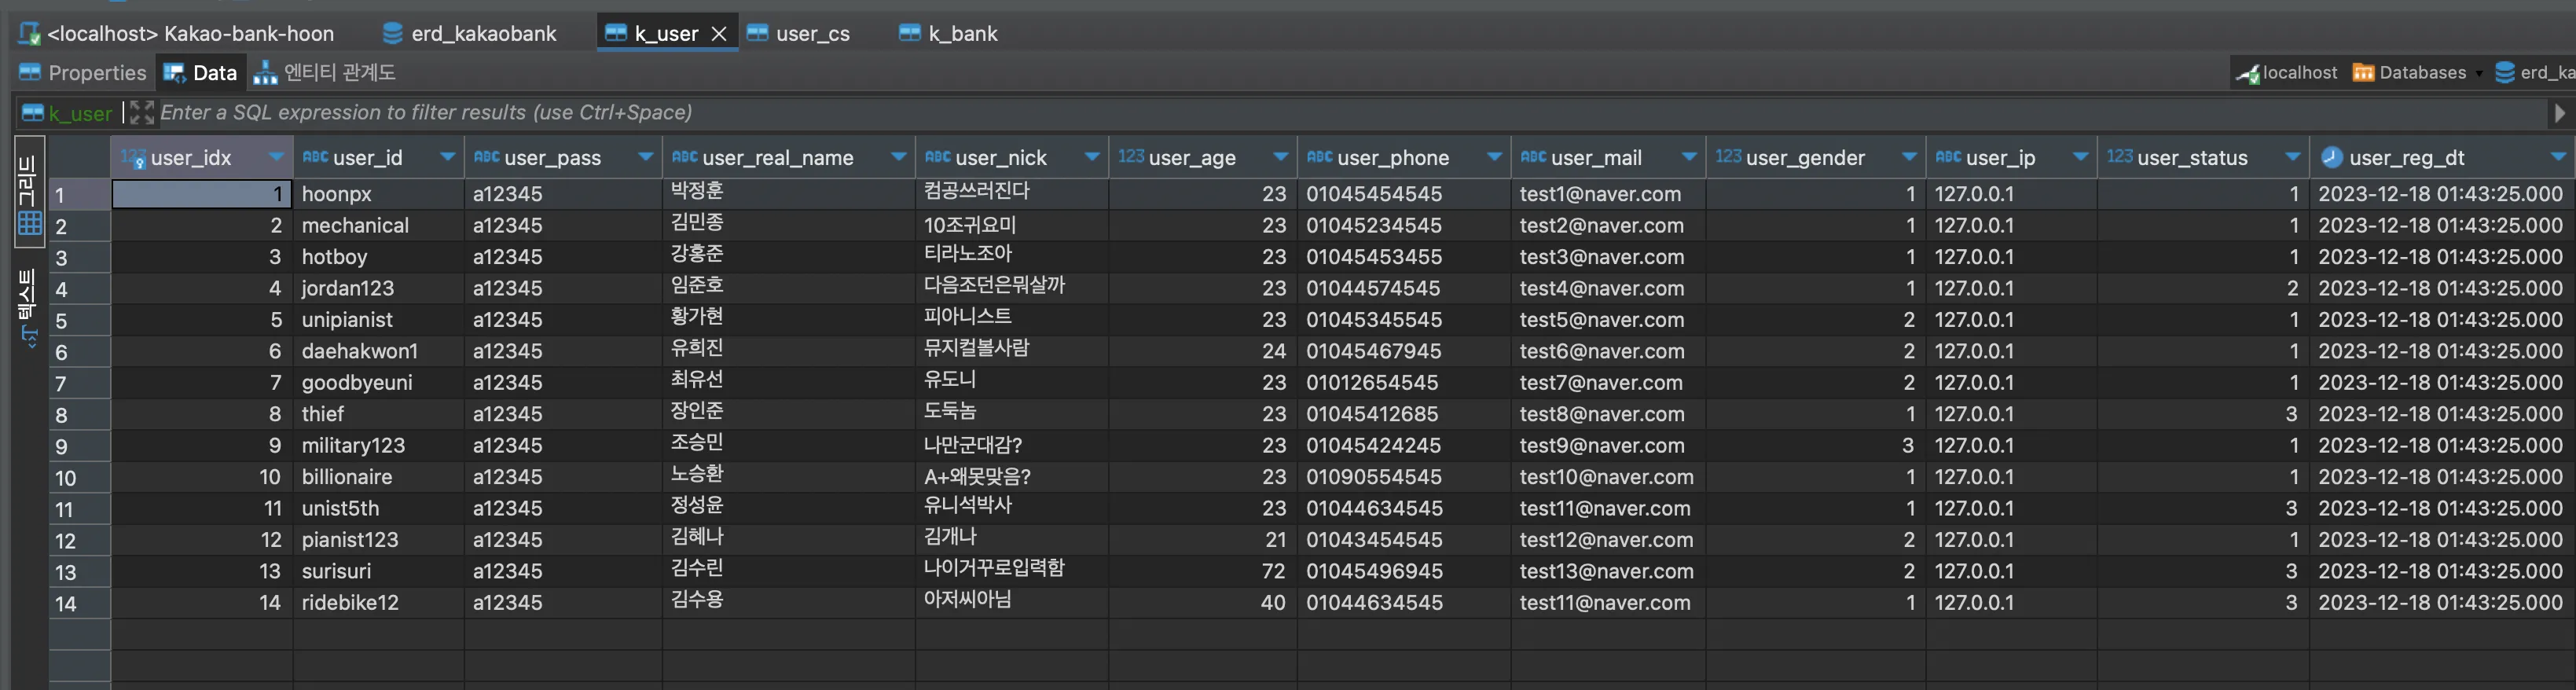Close the k_user tab

[718, 33]
